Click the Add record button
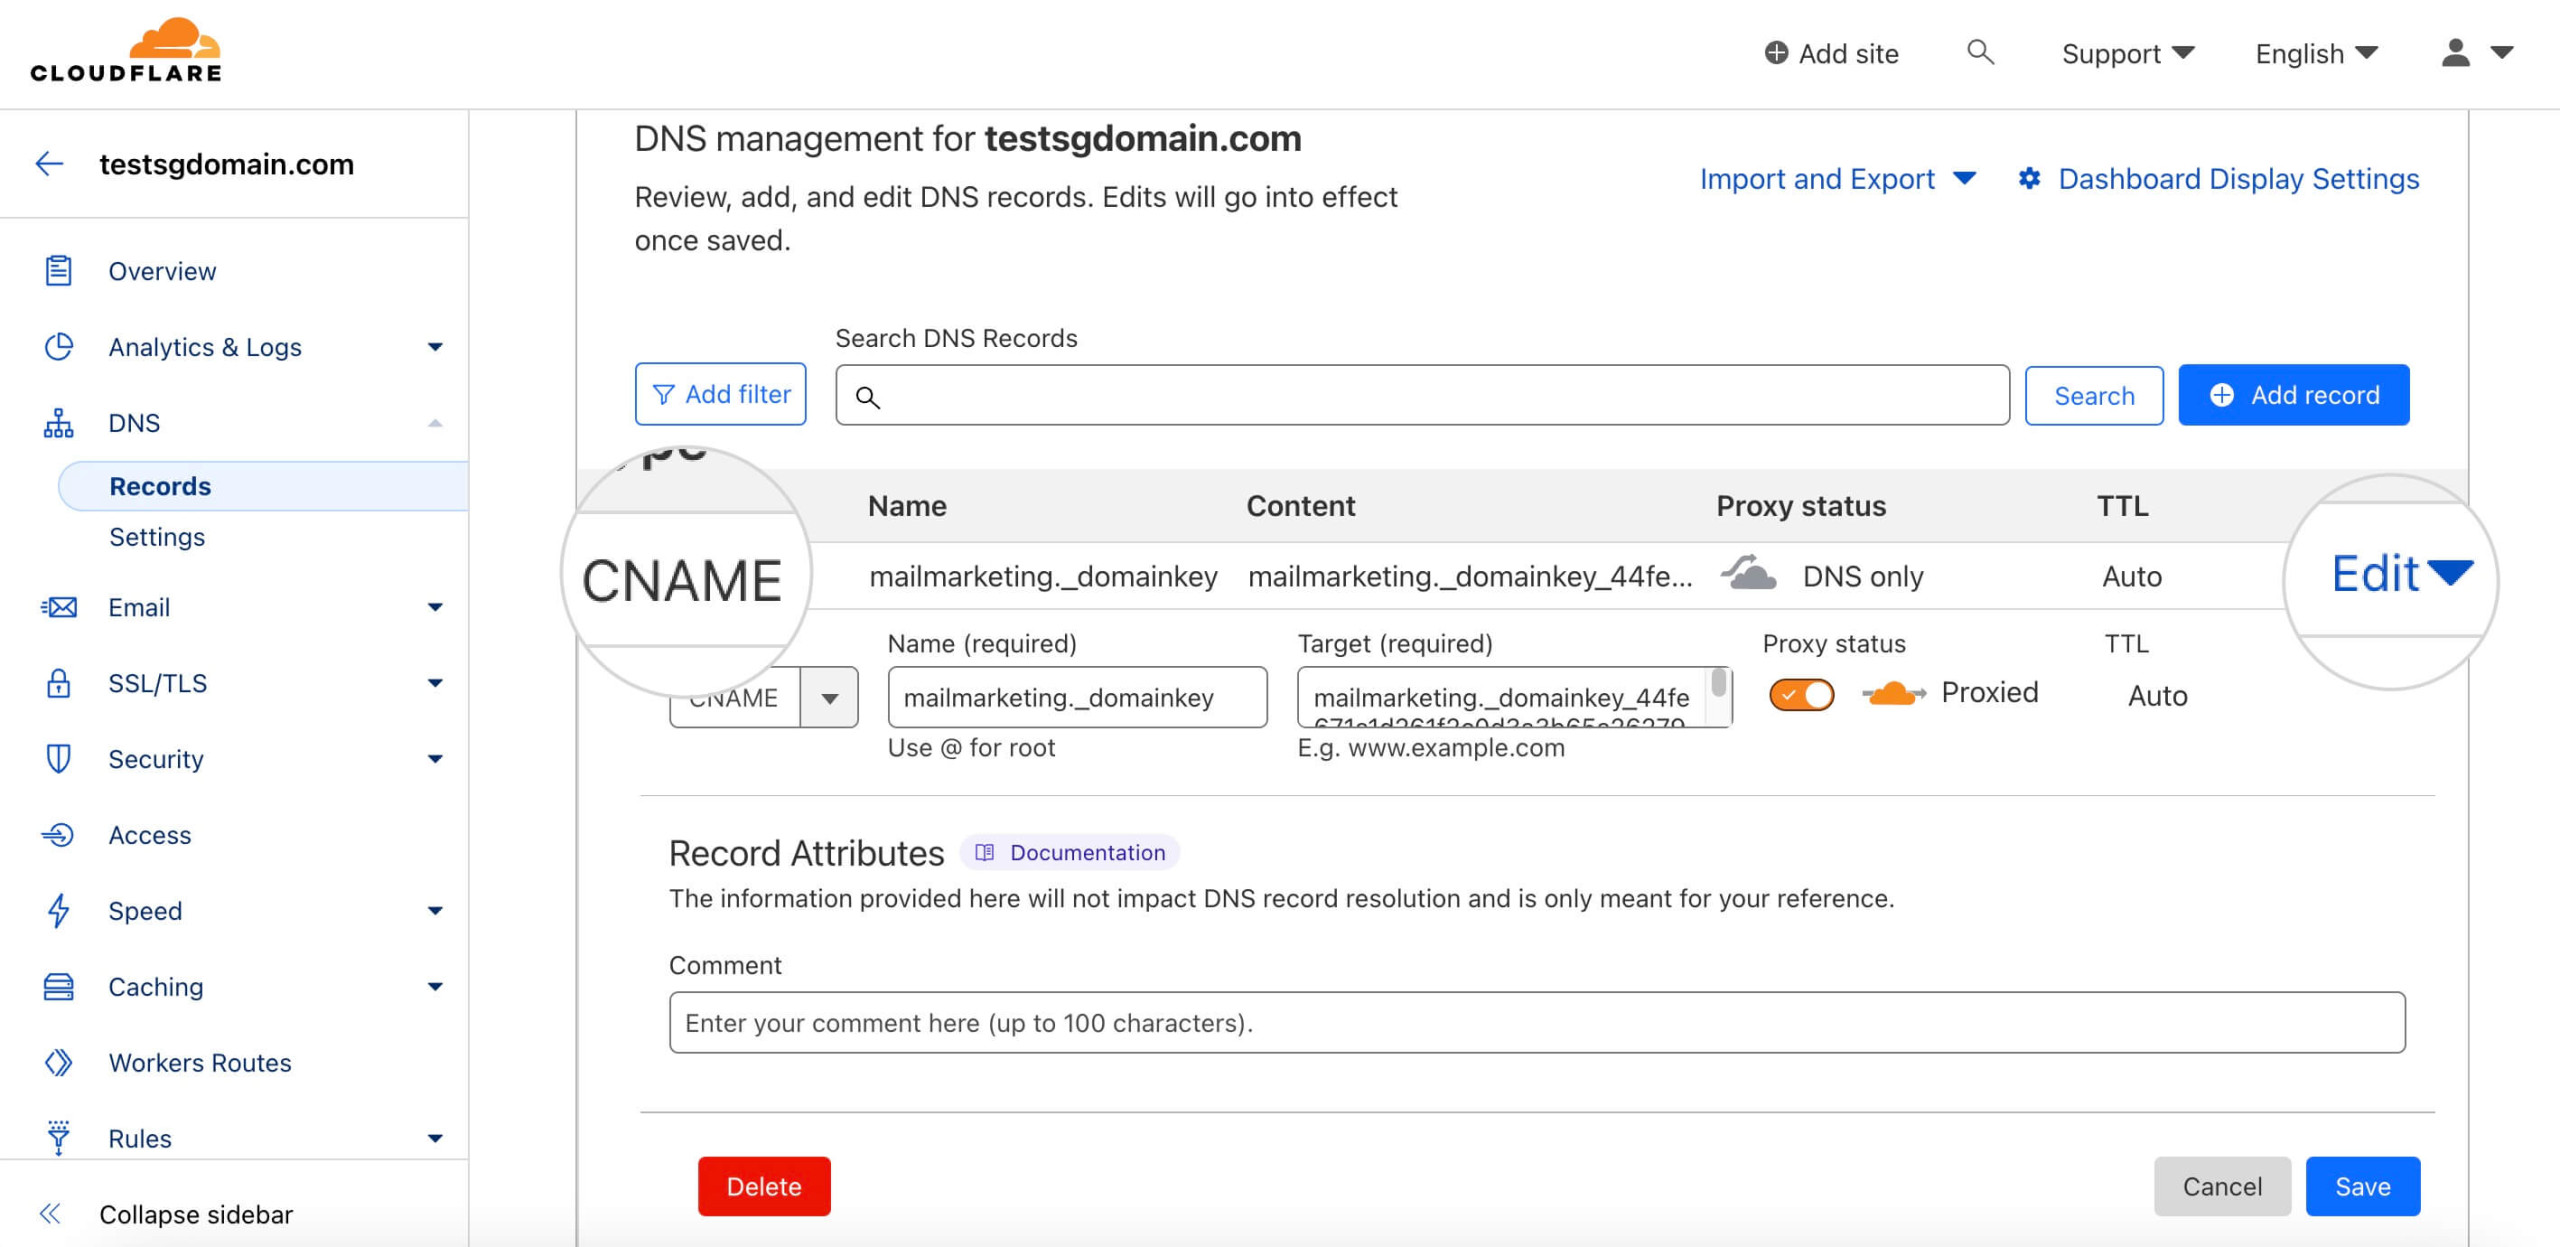 pyautogui.click(x=2297, y=393)
